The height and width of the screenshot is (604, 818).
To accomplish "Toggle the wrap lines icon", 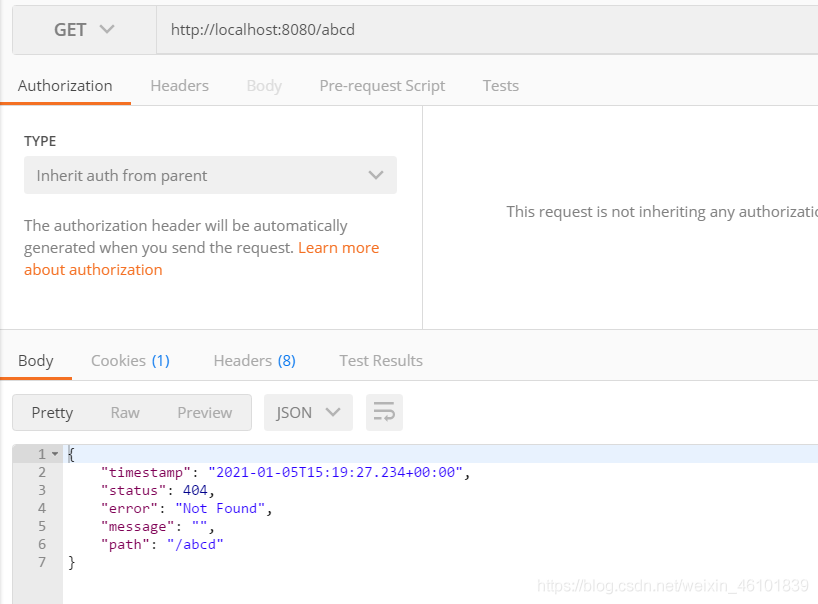I will coord(384,412).
